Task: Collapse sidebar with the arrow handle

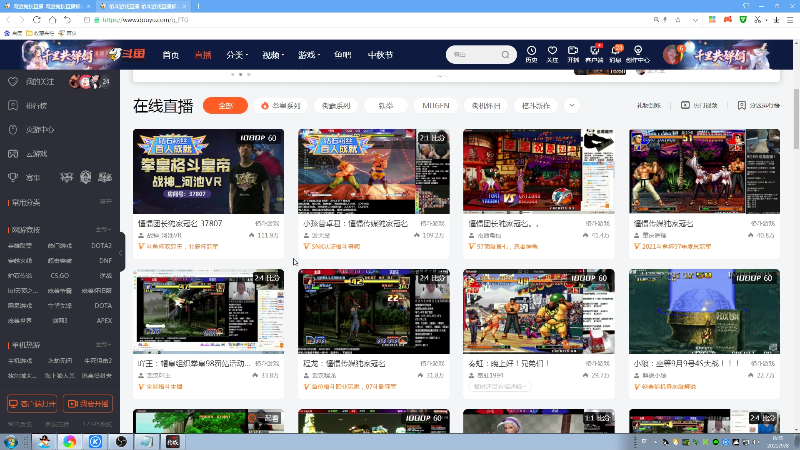Action: [x=121, y=253]
